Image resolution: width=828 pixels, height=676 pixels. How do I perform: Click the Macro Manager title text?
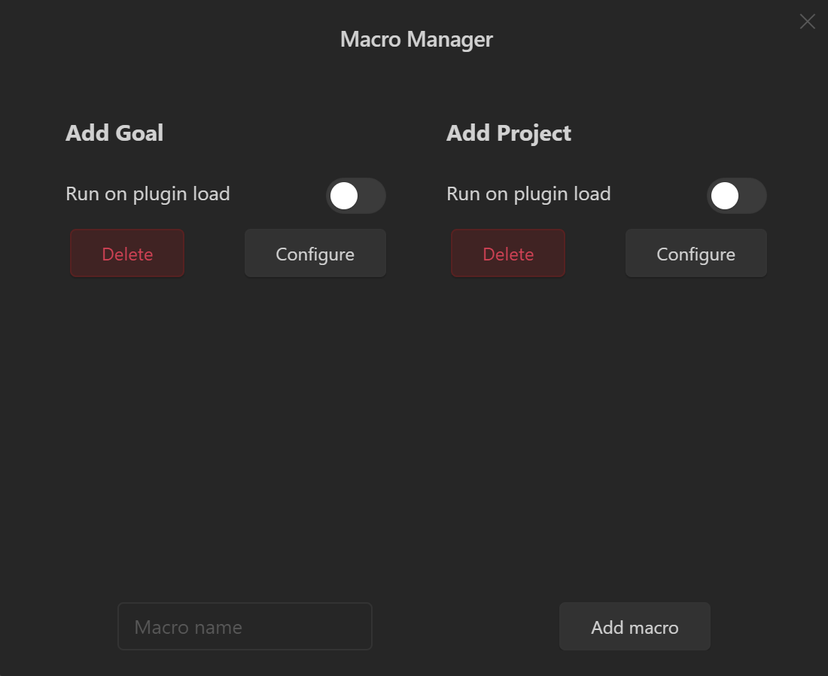click(x=416, y=40)
